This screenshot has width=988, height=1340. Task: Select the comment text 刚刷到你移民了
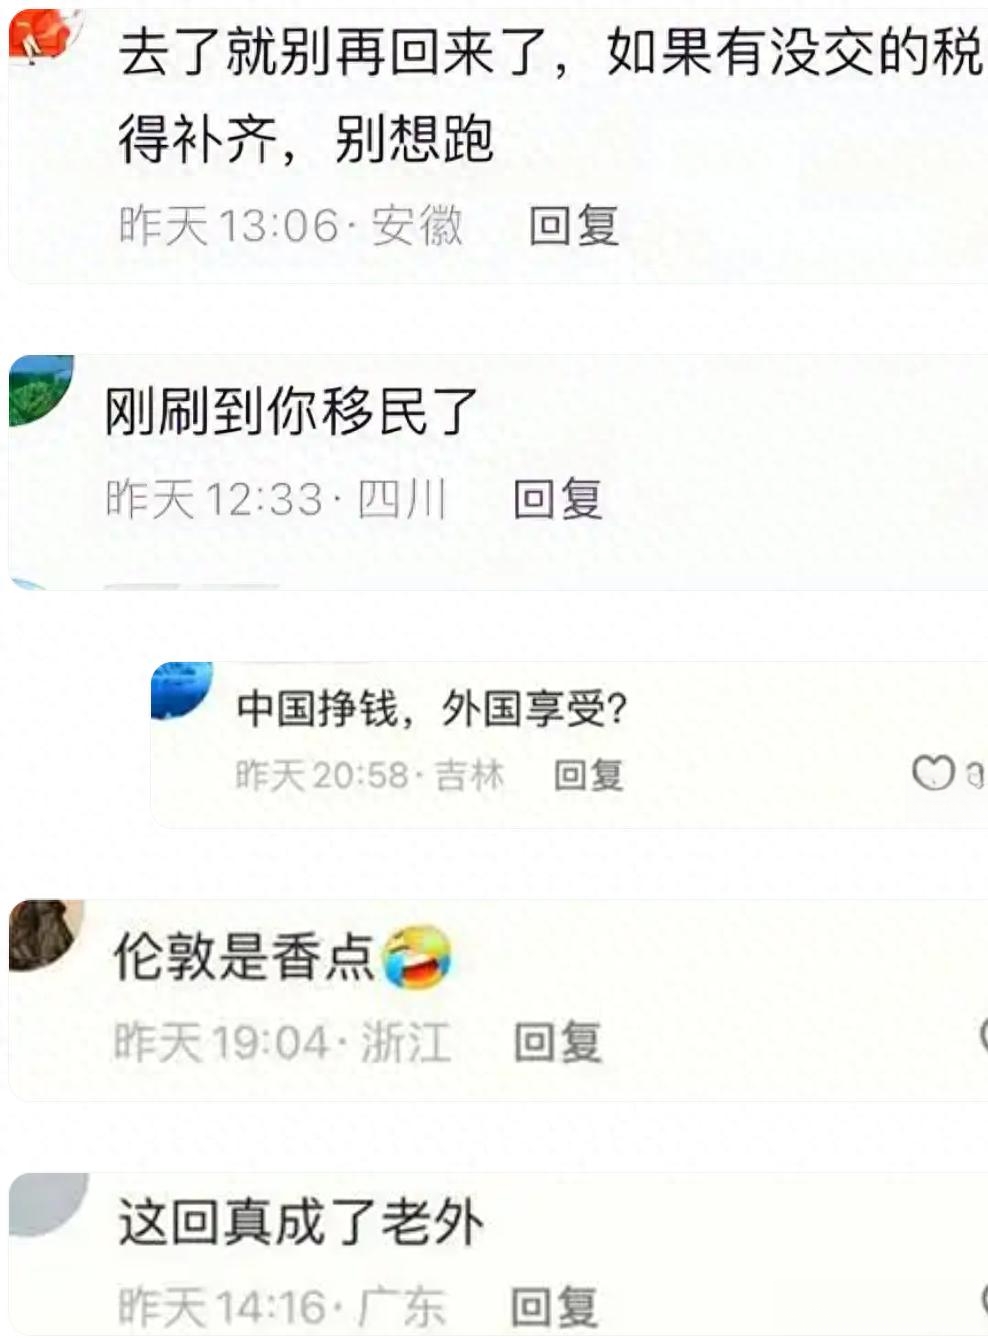291,412
